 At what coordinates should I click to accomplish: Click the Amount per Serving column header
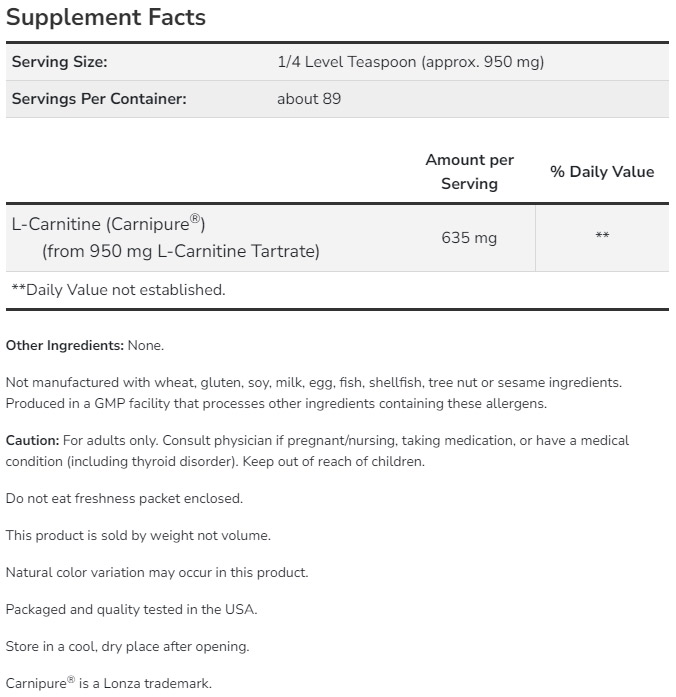tap(469, 171)
